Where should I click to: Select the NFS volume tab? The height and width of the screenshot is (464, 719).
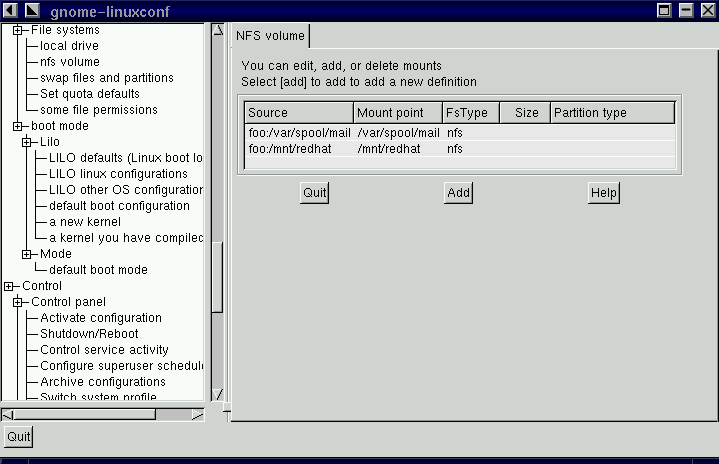pos(270,36)
